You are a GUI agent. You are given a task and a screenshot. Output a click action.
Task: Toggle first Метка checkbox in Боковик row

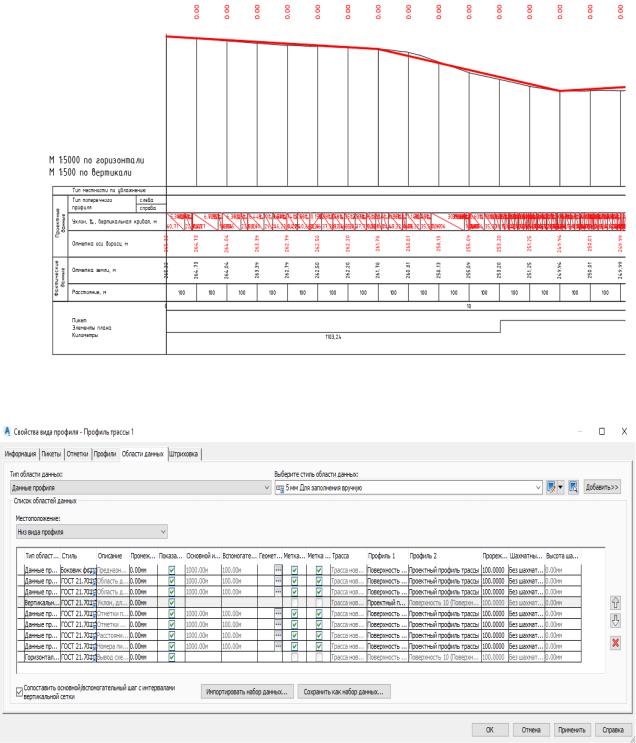pos(294,570)
